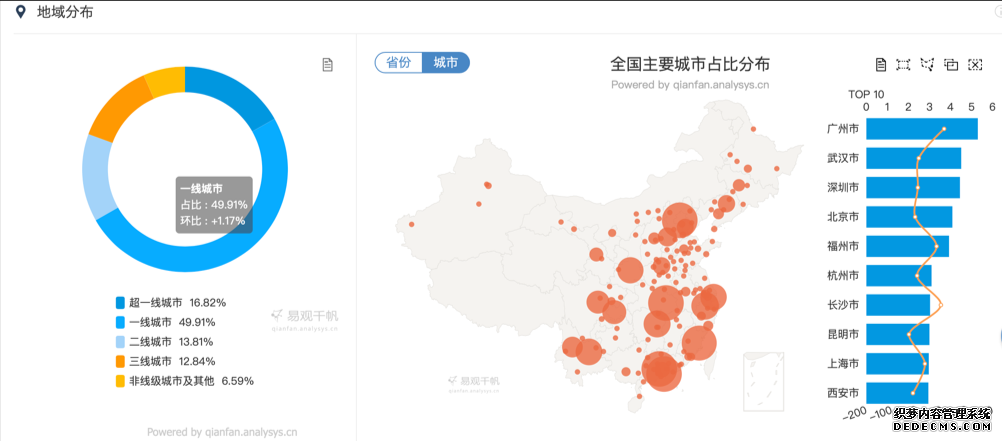The image size is (1002, 441).
Task: Click the 西安市 axis label
Action: [843, 392]
